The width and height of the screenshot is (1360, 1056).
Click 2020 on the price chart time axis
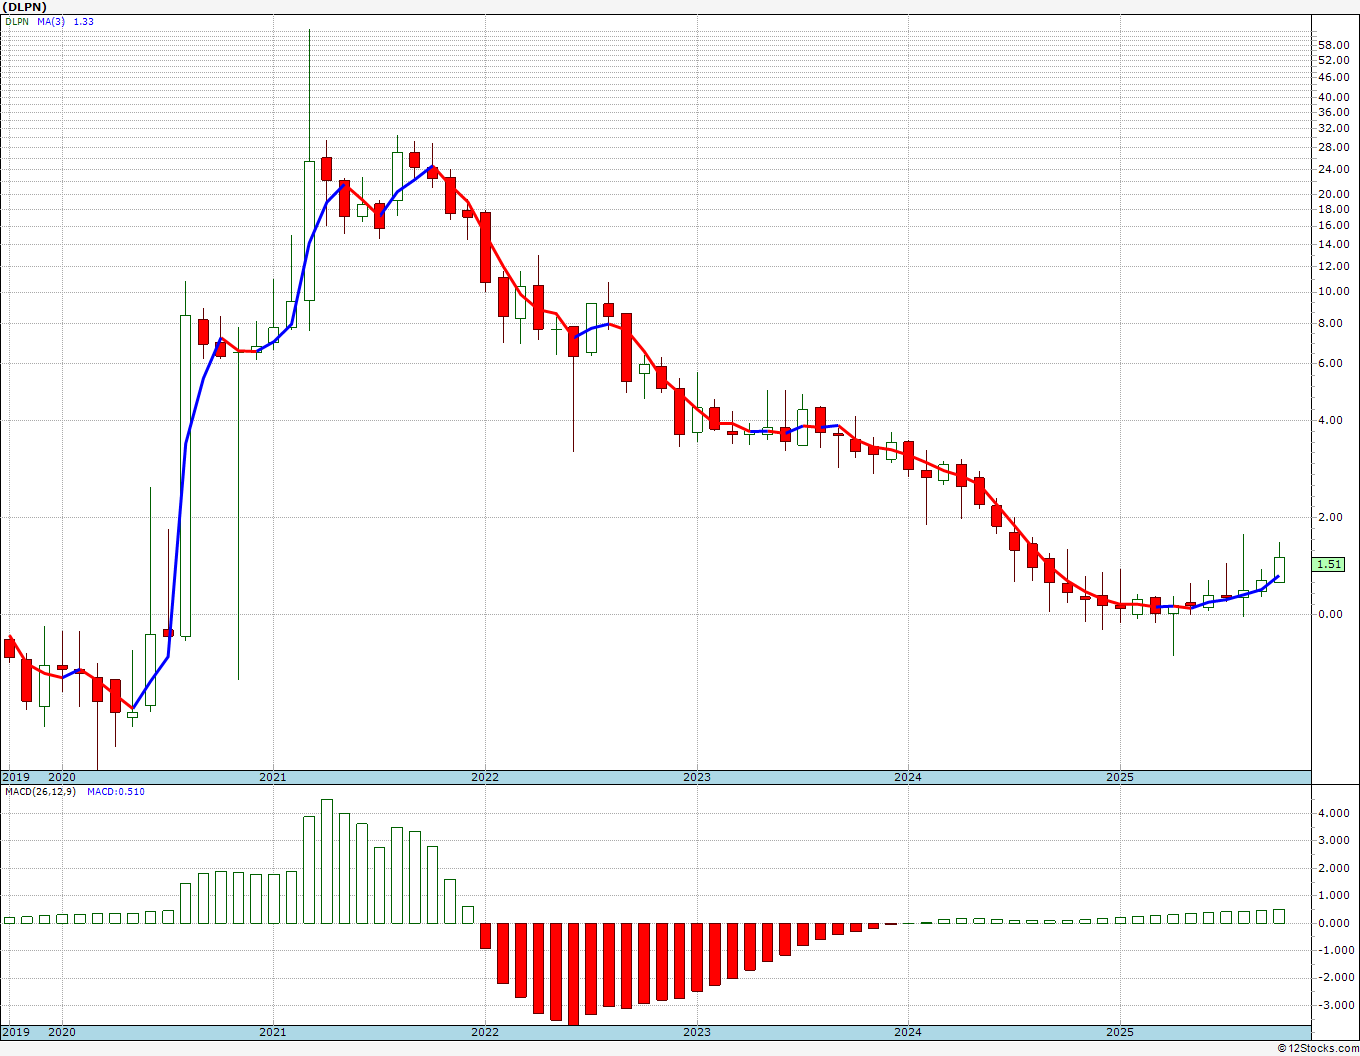pos(62,777)
